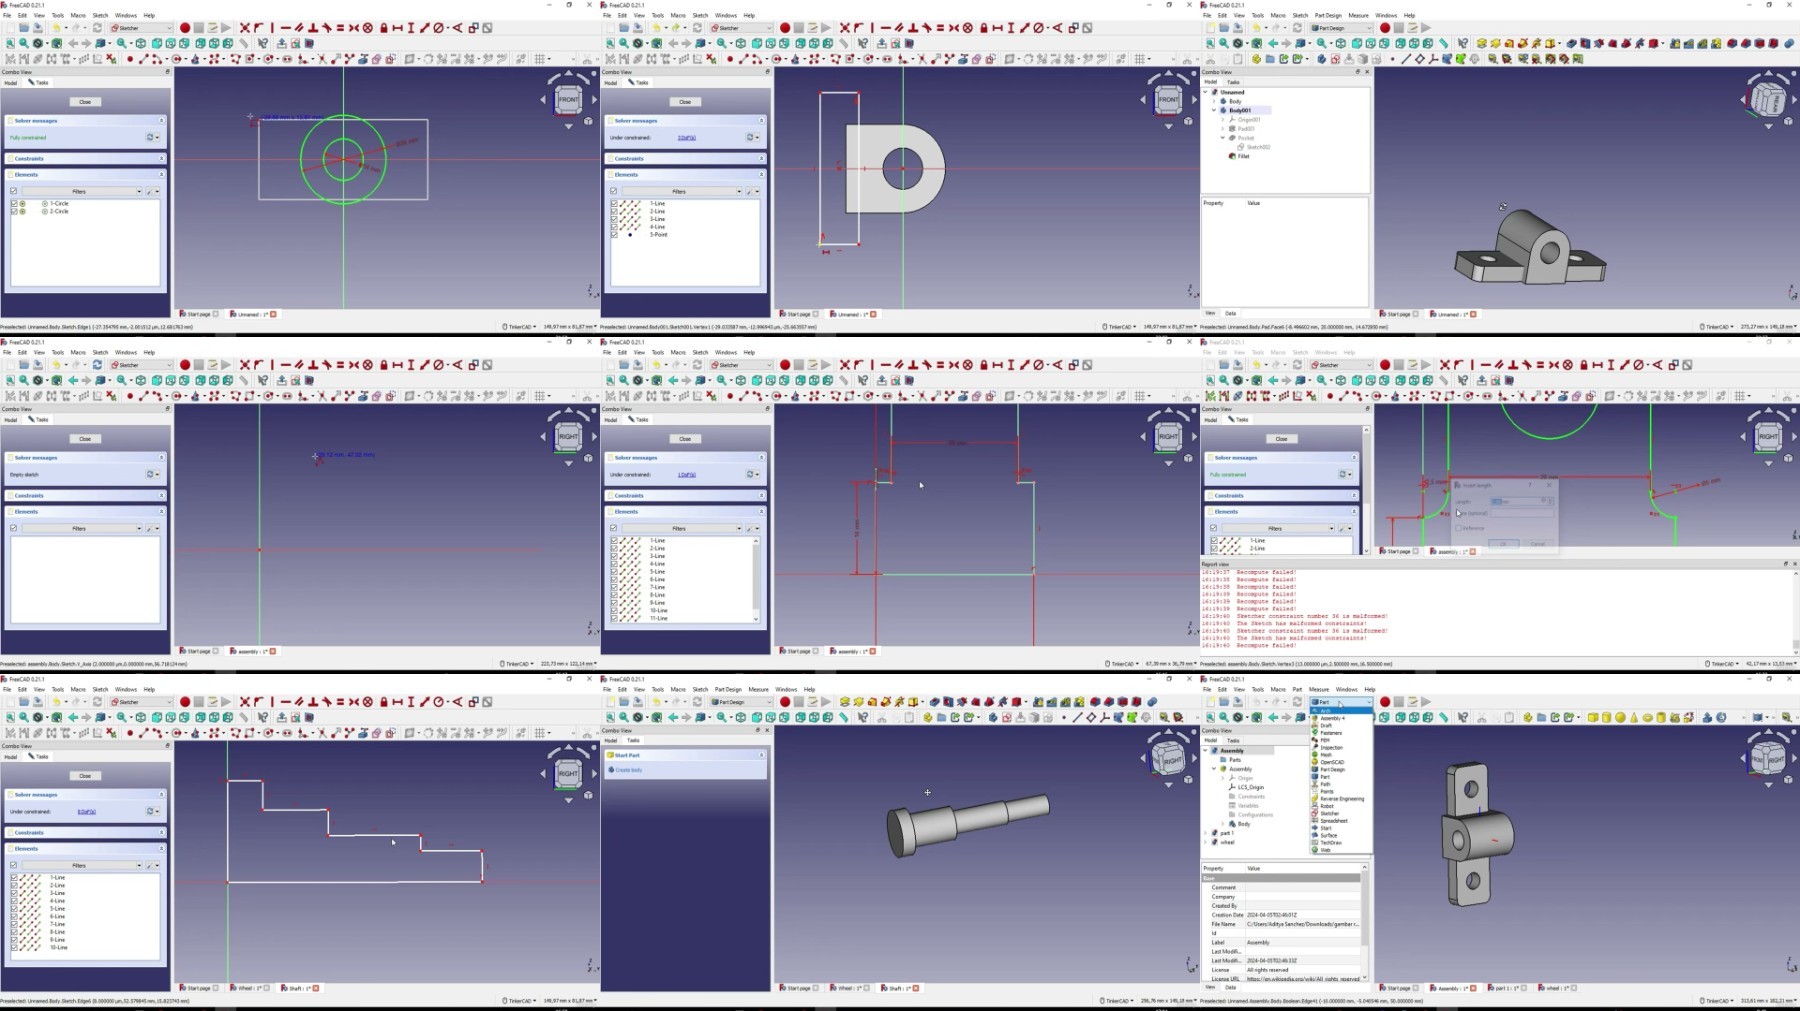Image resolution: width=1800 pixels, height=1011 pixels.
Task: Collapse Body001 node in model tree
Action: coord(1214,110)
